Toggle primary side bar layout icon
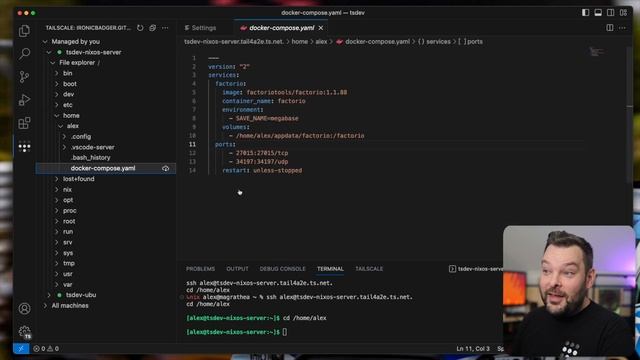640x360 pixels. point(585,13)
